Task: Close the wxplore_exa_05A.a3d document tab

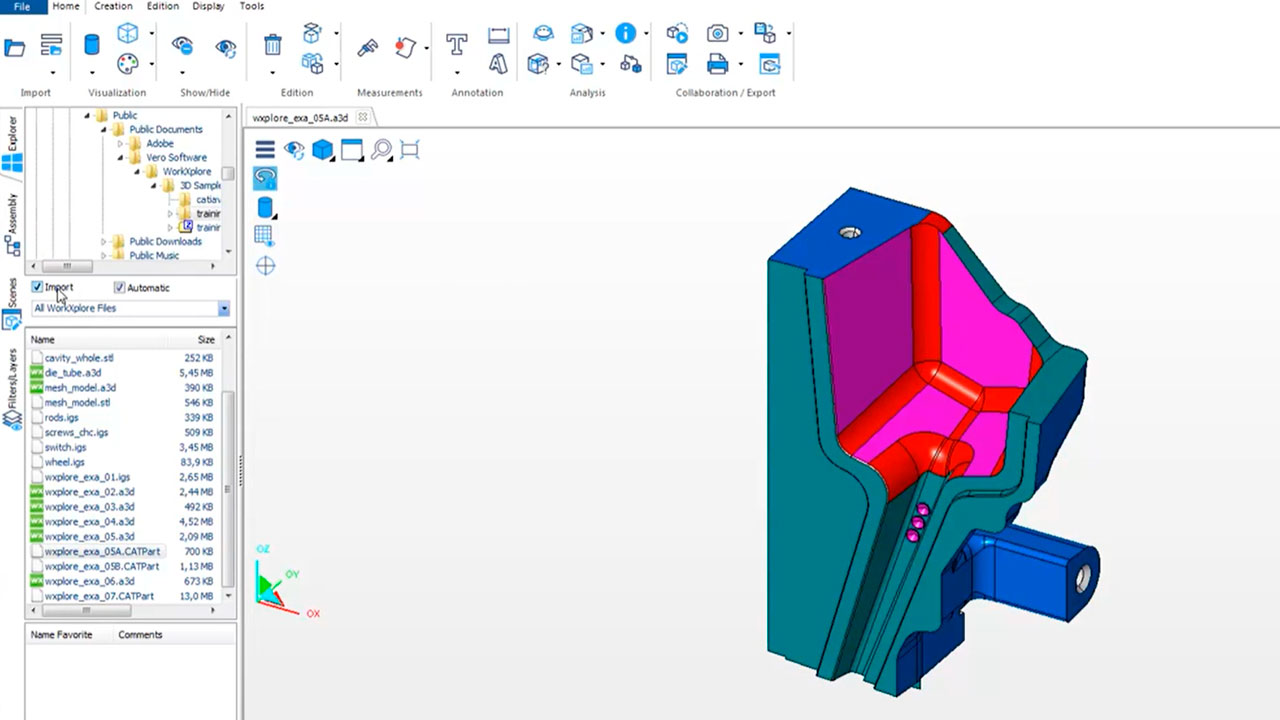Action: [363, 117]
